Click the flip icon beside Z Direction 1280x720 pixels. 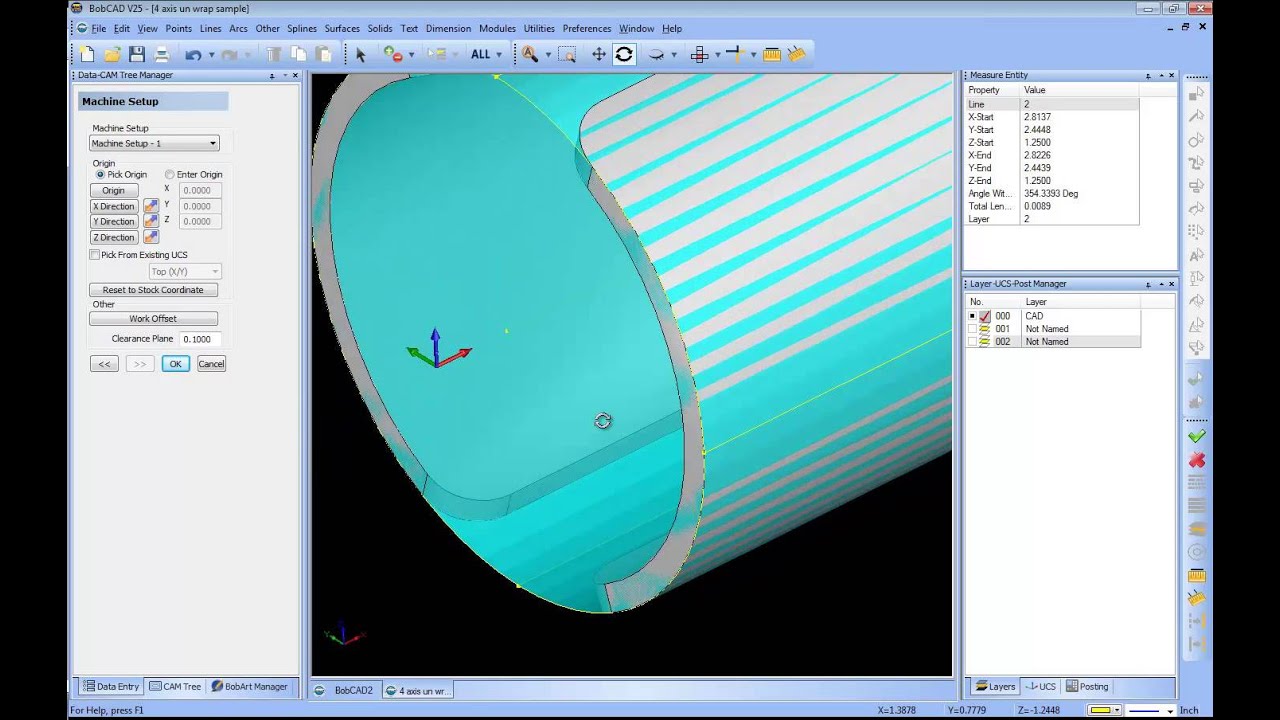click(151, 237)
